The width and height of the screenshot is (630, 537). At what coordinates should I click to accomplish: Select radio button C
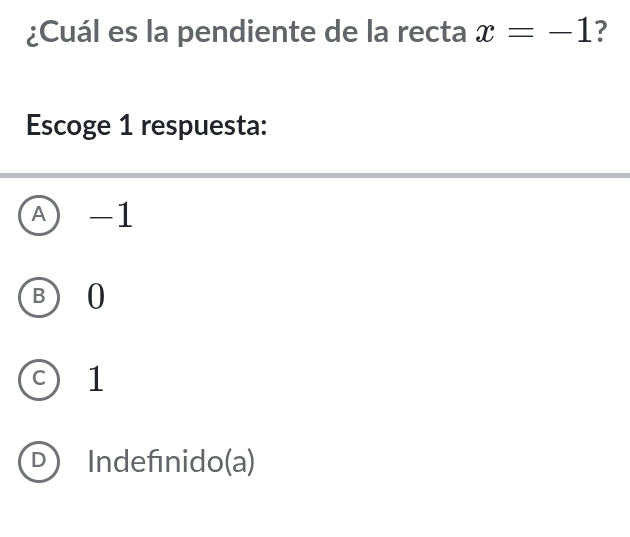(39, 378)
